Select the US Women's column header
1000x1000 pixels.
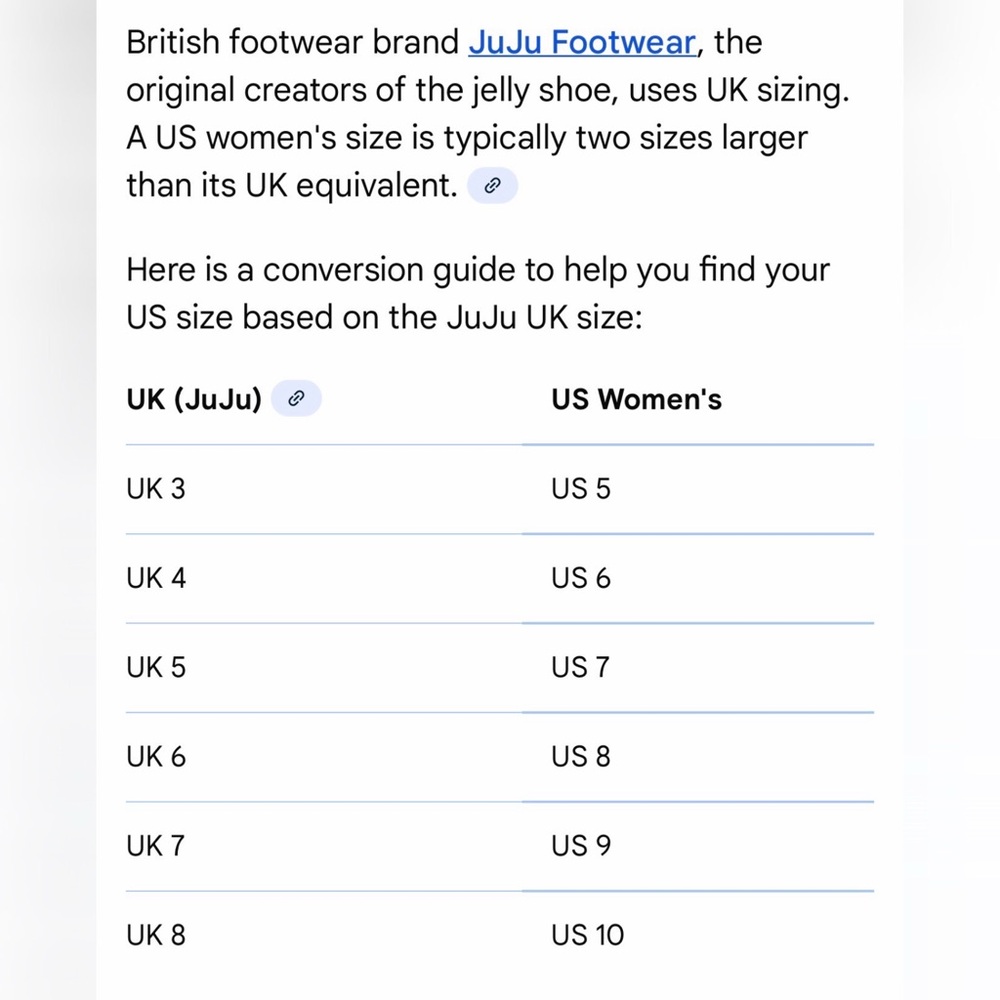pyautogui.click(x=636, y=399)
